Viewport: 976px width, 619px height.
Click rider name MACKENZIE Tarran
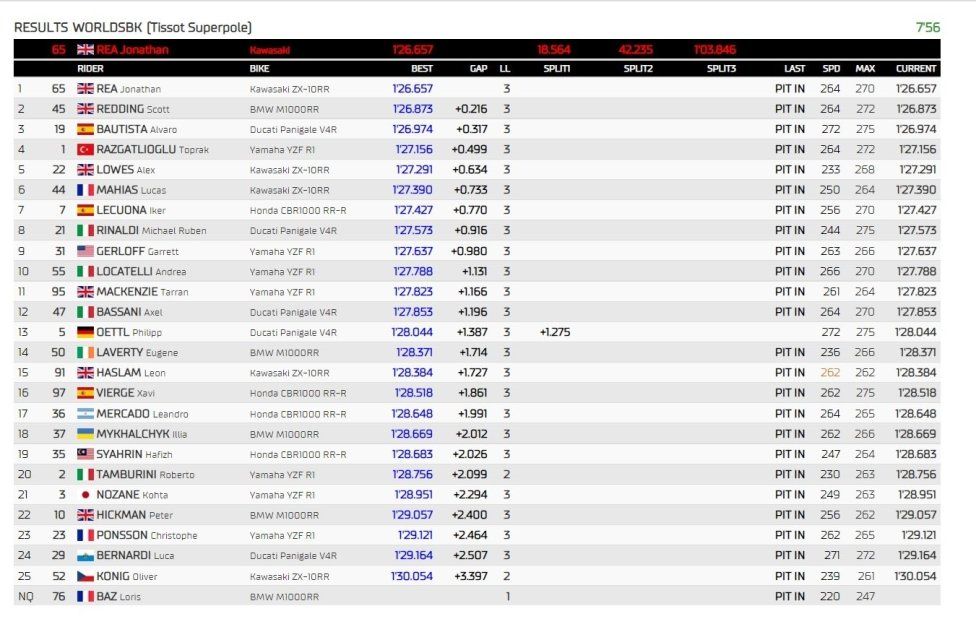(142, 291)
